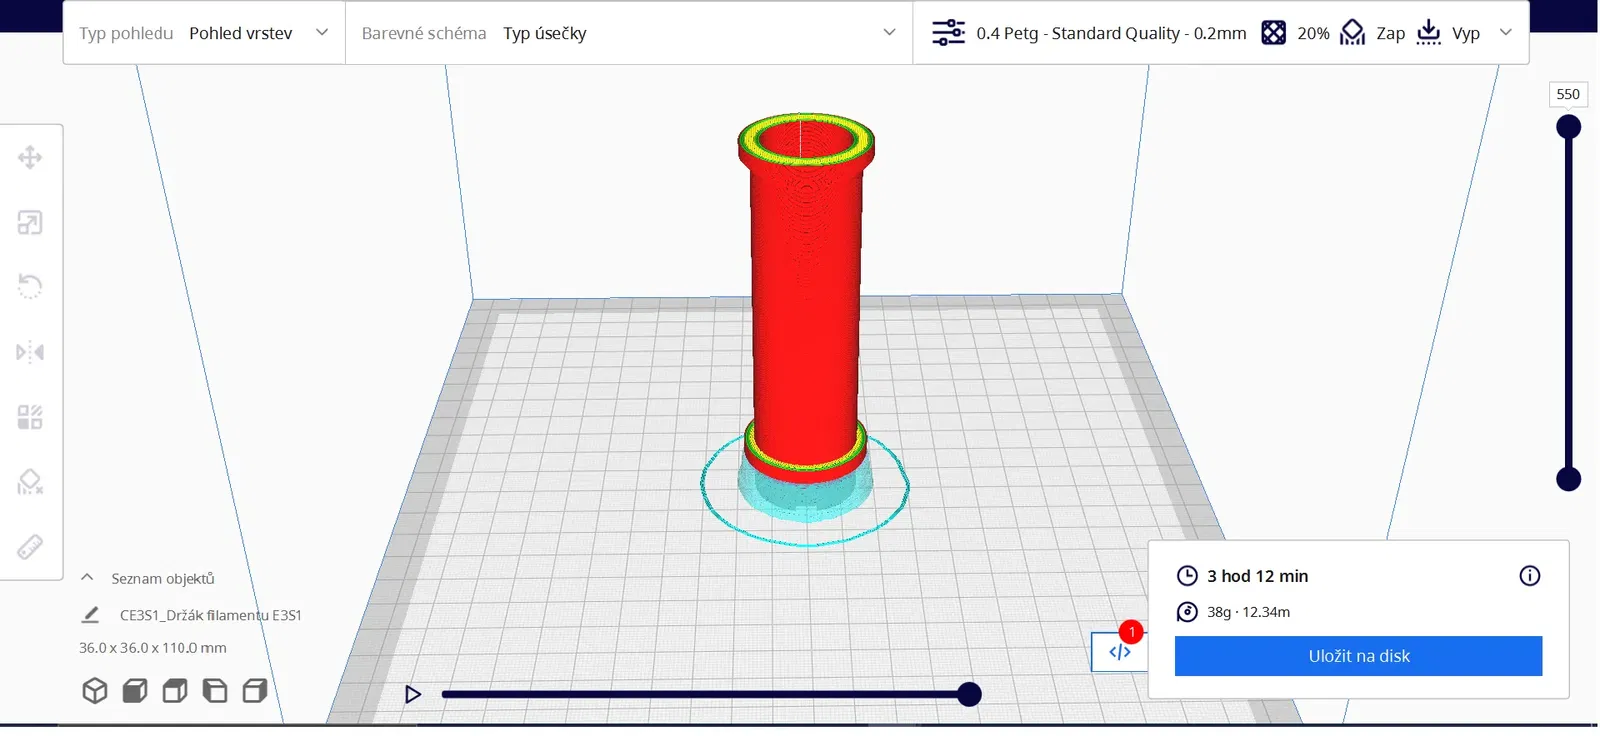Click the pencil edit icon beside object name
The height and width of the screenshot is (736, 1600).
(x=90, y=615)
